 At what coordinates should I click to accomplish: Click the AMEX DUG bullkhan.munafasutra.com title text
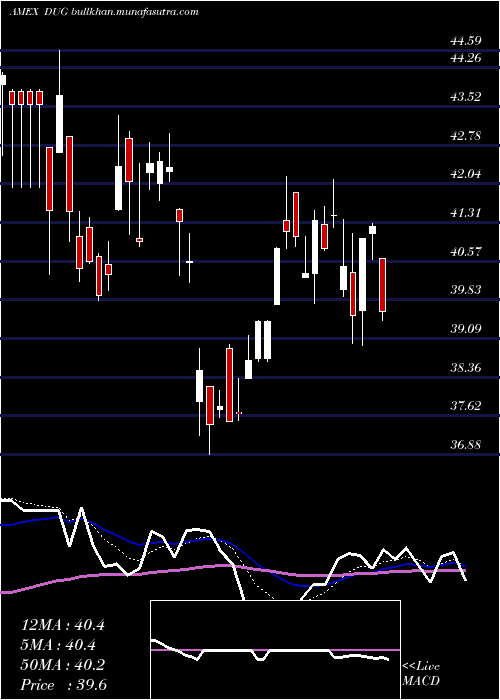click(x=104, y=12)
